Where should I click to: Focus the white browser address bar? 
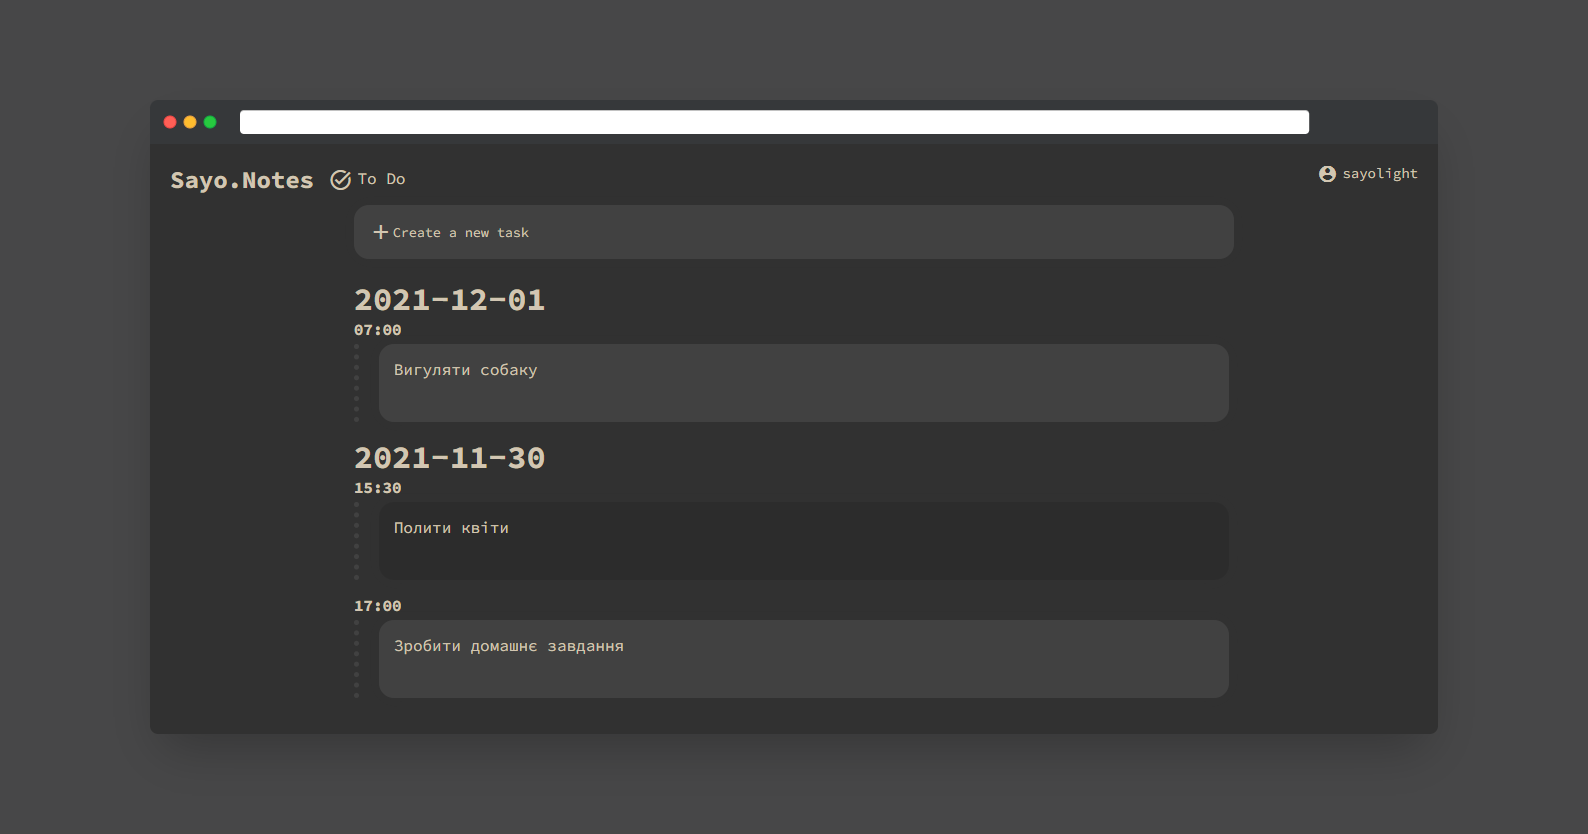tap(774, 122)
